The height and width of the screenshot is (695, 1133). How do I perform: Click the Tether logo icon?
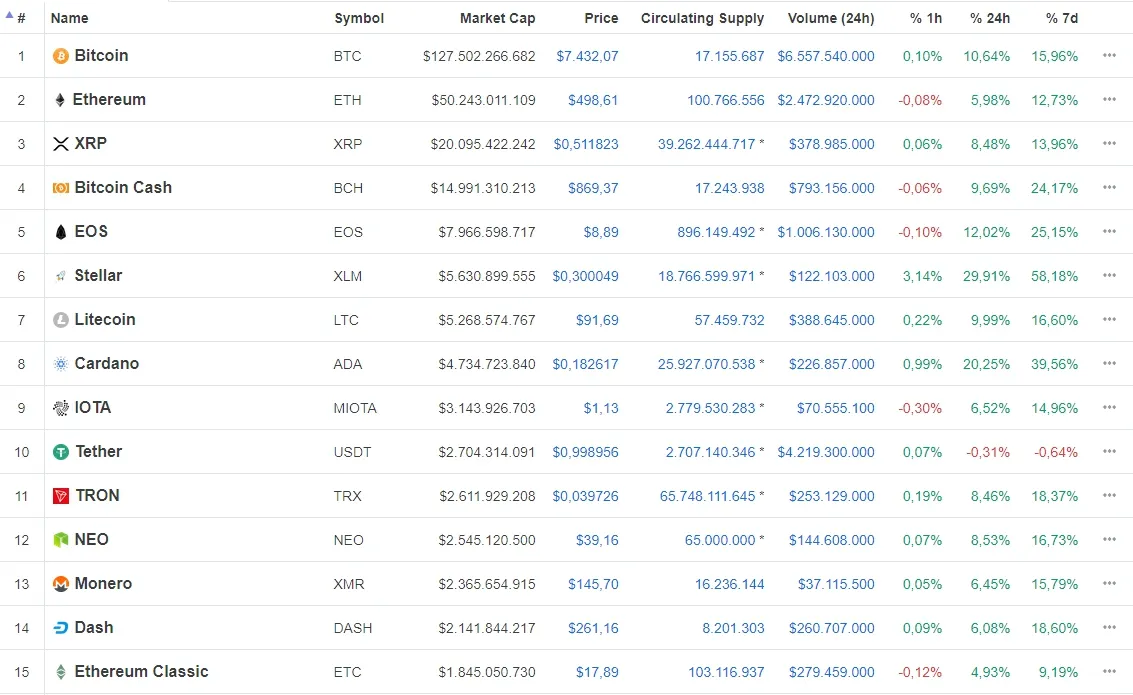[x=61, y=452]
